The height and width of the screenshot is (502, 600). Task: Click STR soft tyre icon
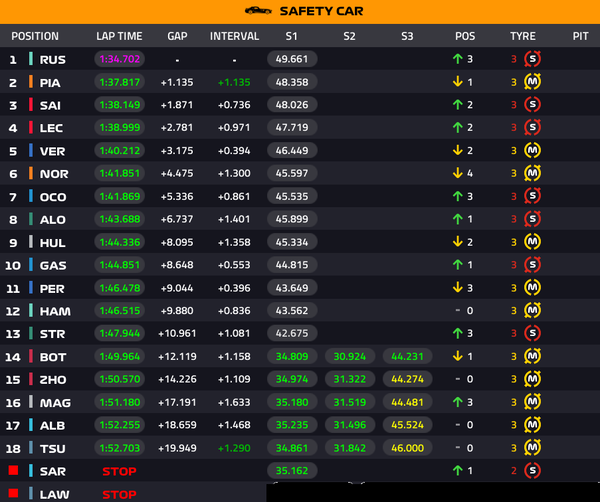click(532, 333)
